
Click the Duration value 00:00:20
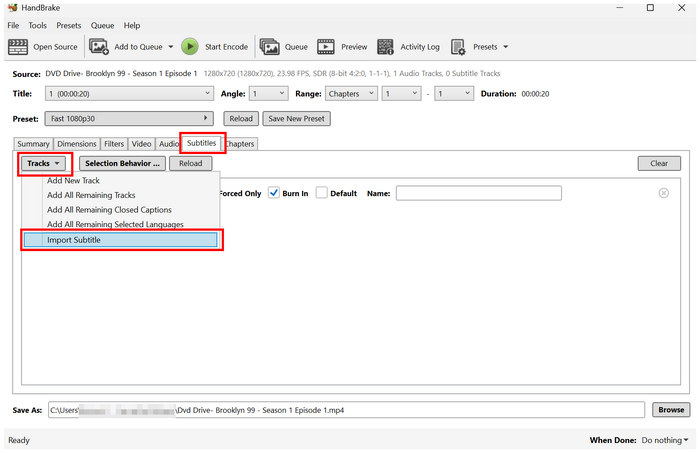(x=535, y=94)
